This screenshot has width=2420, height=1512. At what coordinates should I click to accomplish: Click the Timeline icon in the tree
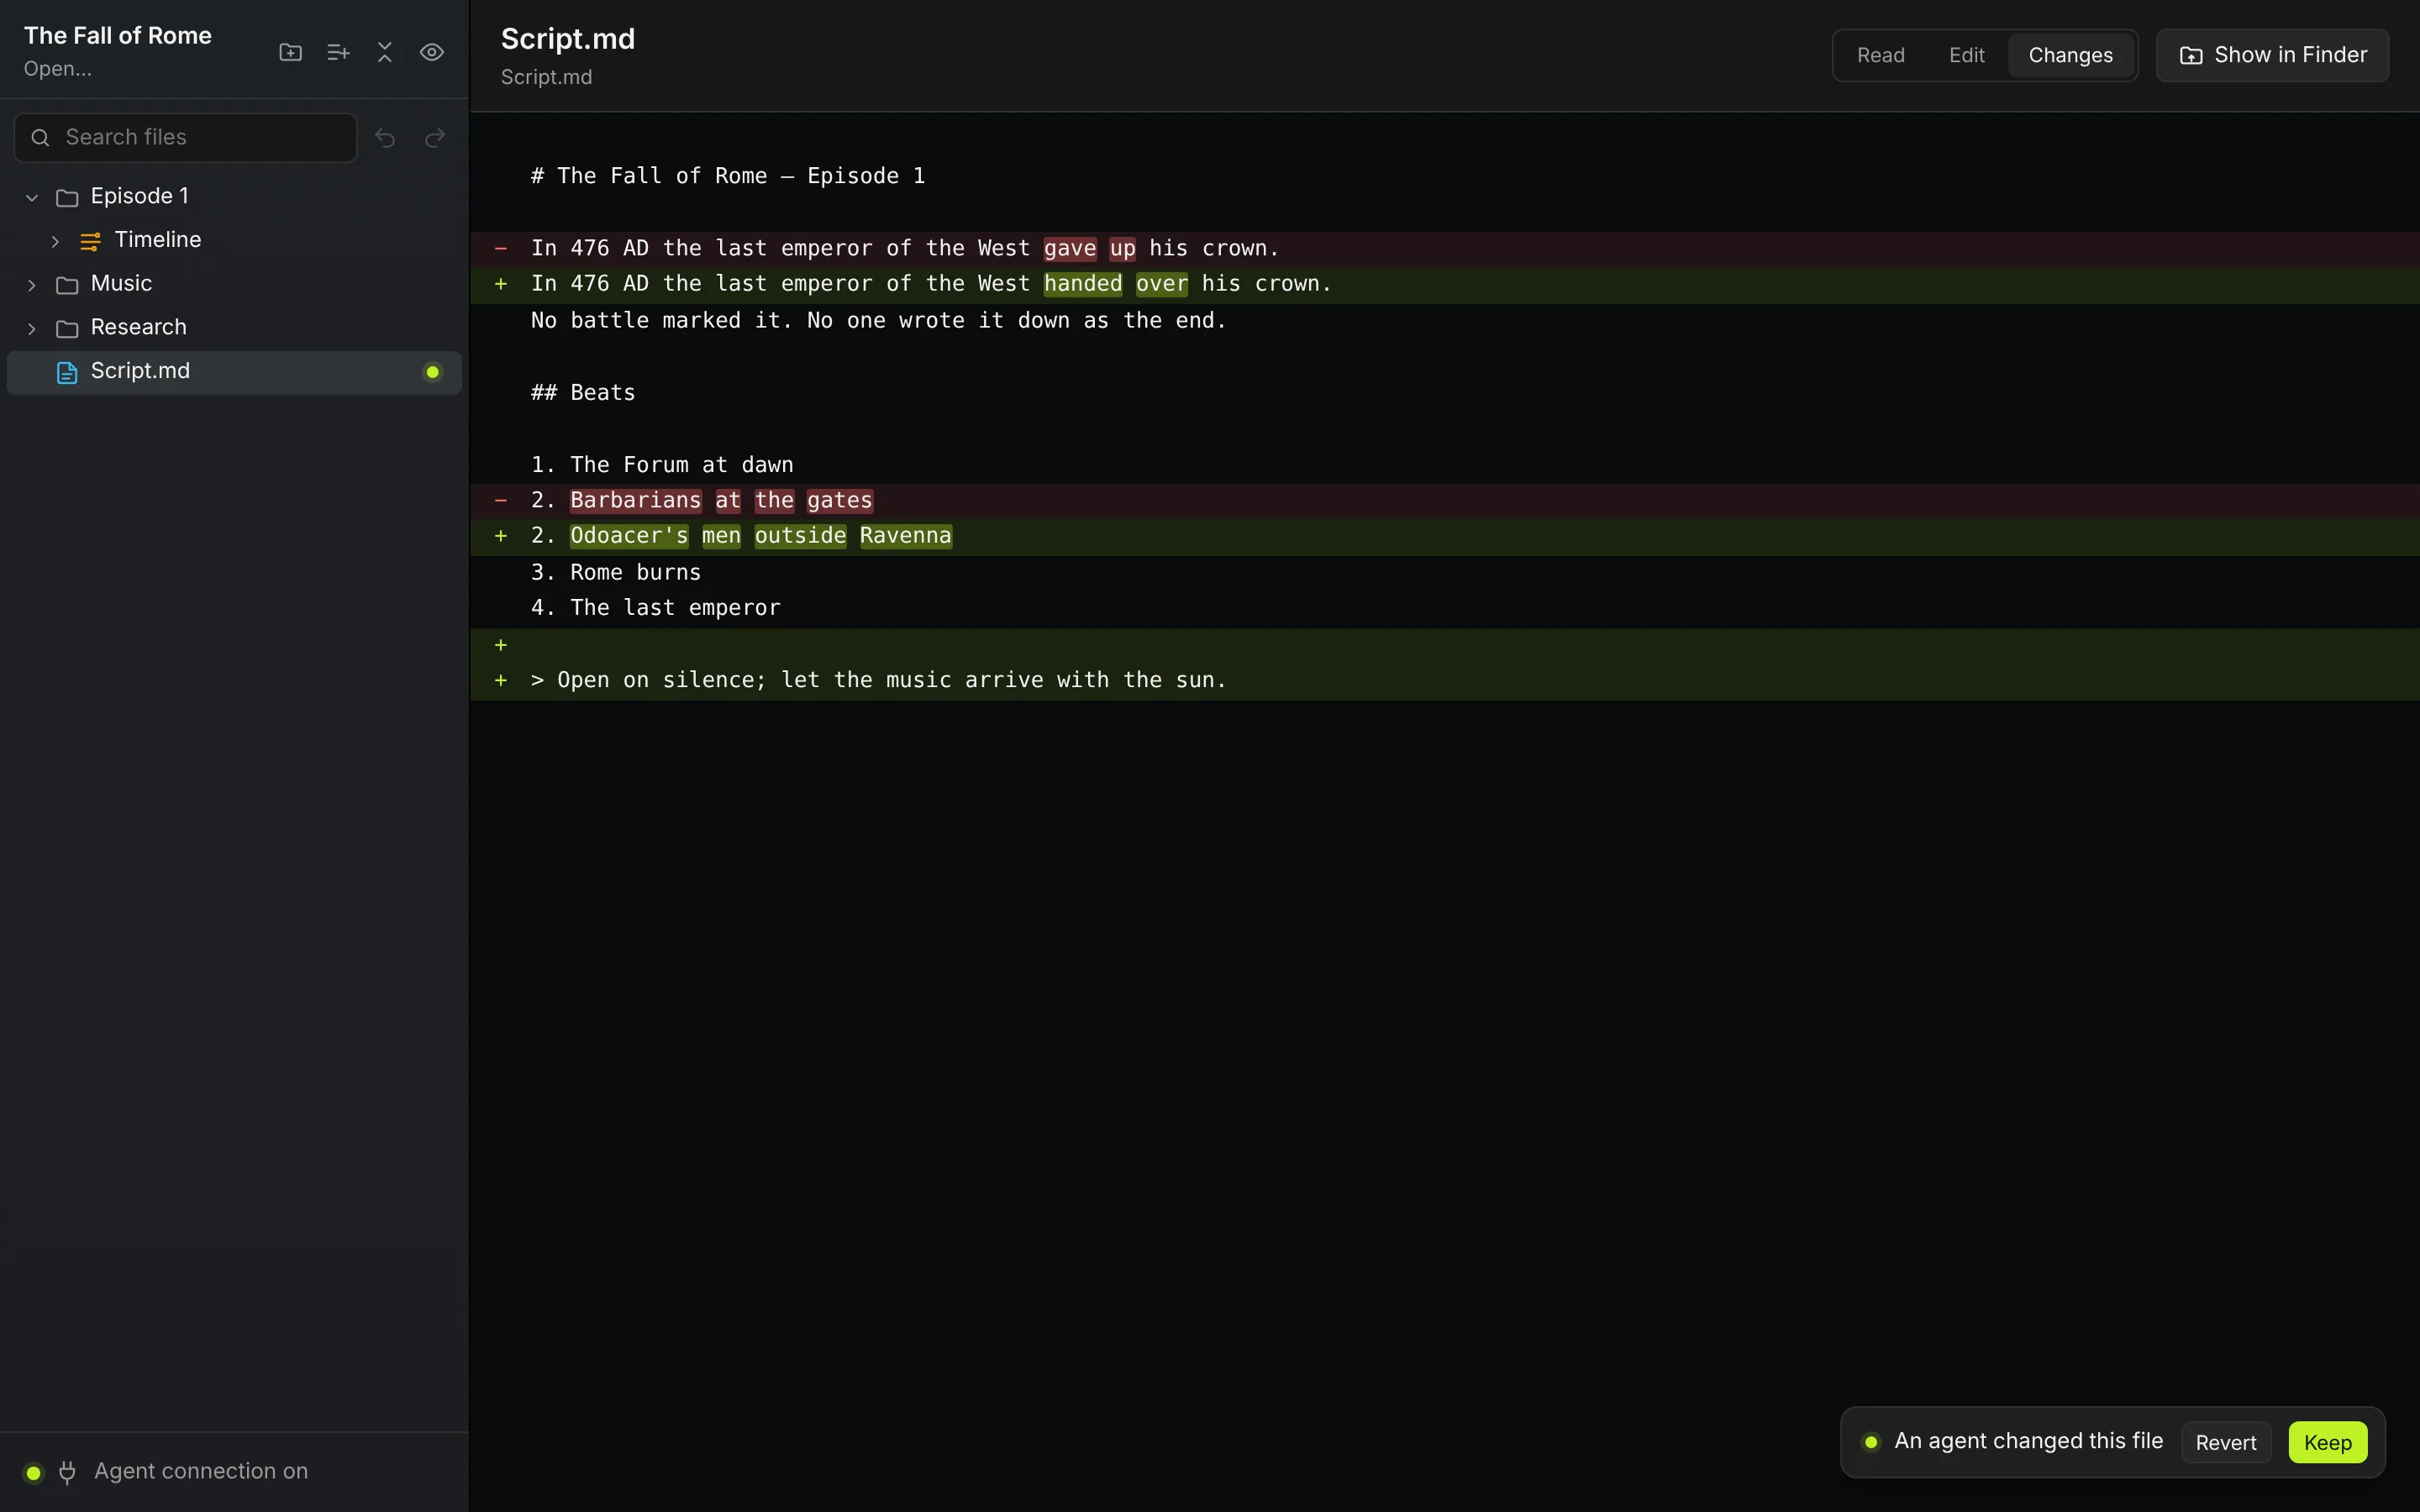90,241
